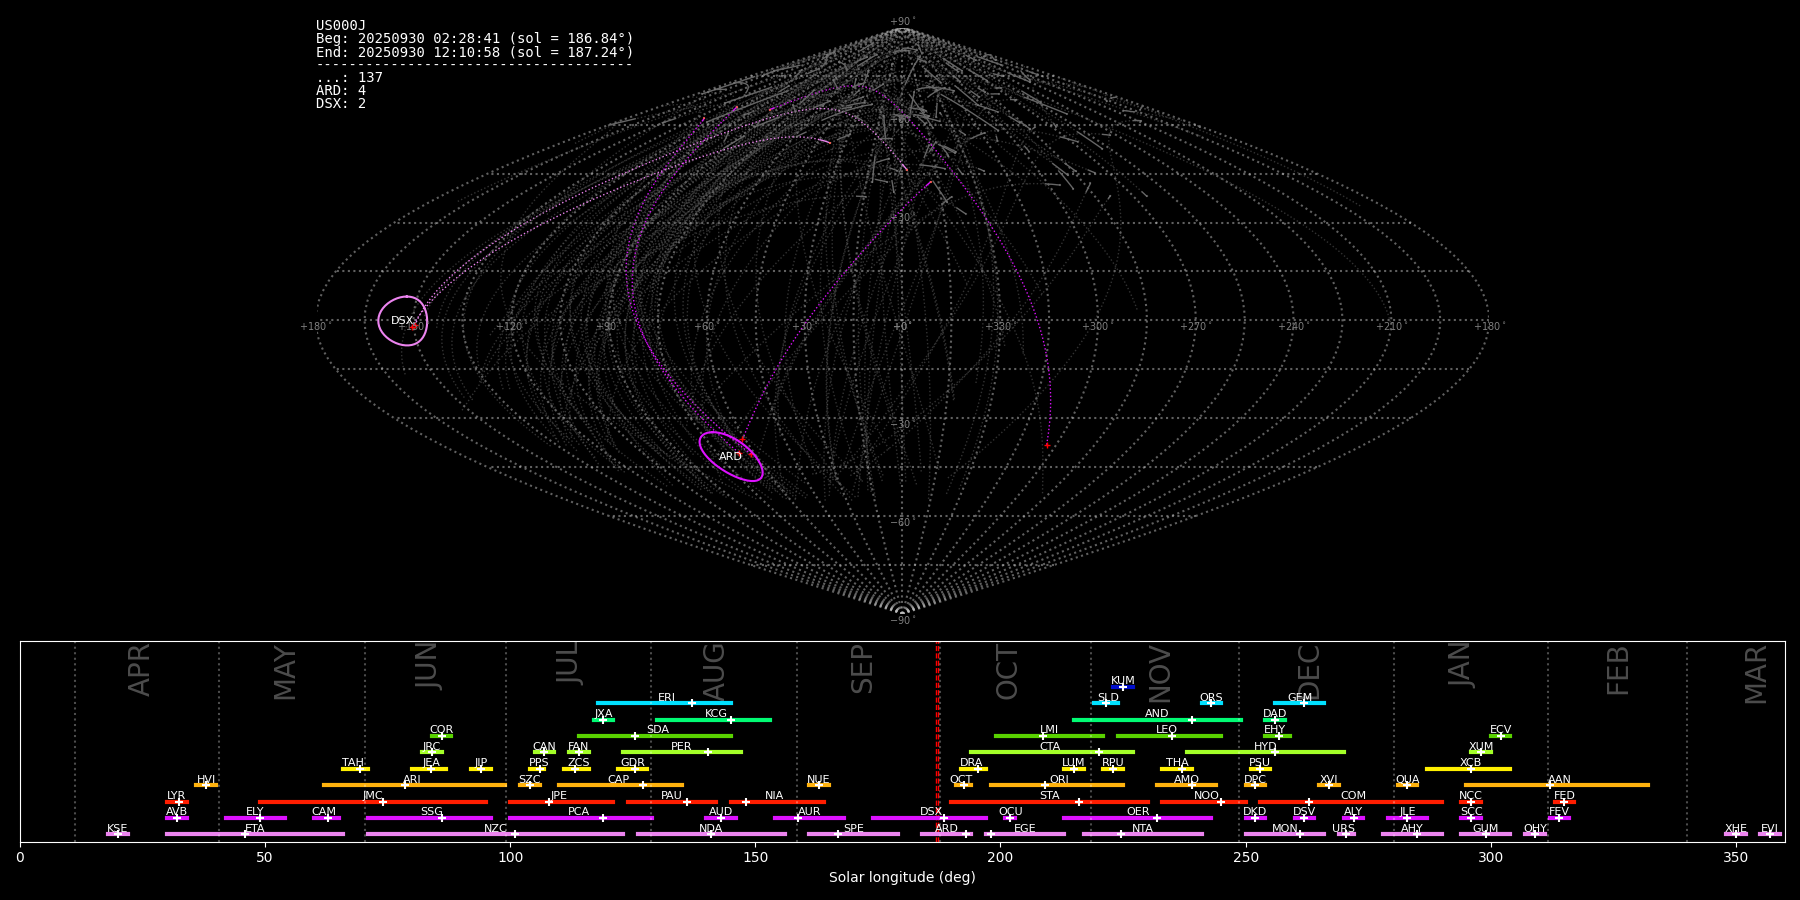1800x900 pixels.
Task: Click the MAY month label
Action: pyautogui.click(x=285, y=673)
